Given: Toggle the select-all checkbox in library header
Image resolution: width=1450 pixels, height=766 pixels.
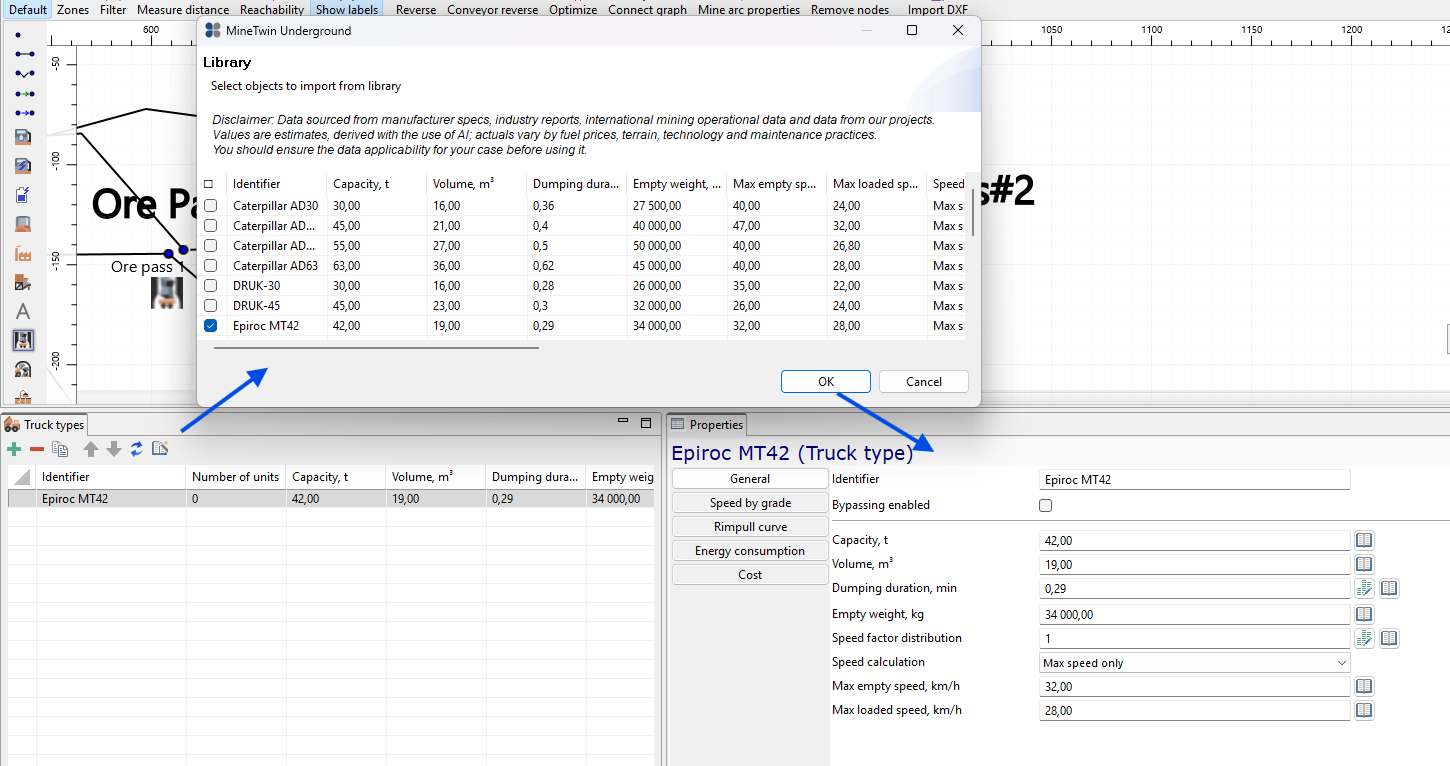Looking at the screenshot, I should 208,184.
